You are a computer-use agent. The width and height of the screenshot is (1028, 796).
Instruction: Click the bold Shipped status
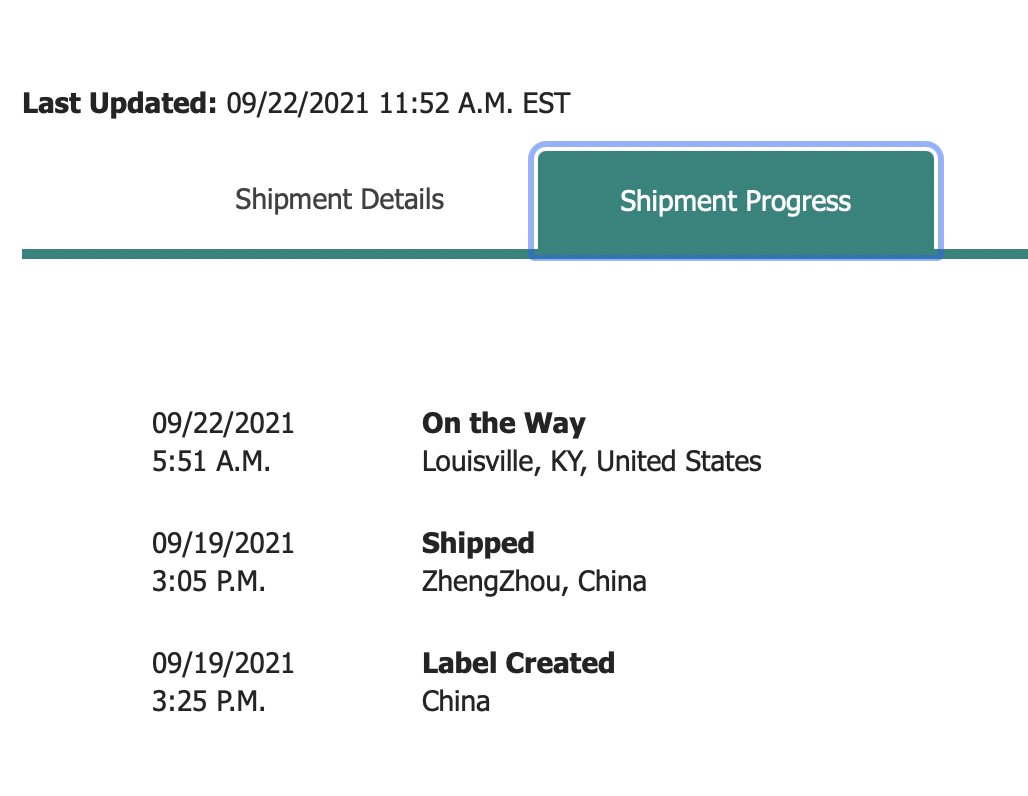(478, 543)
